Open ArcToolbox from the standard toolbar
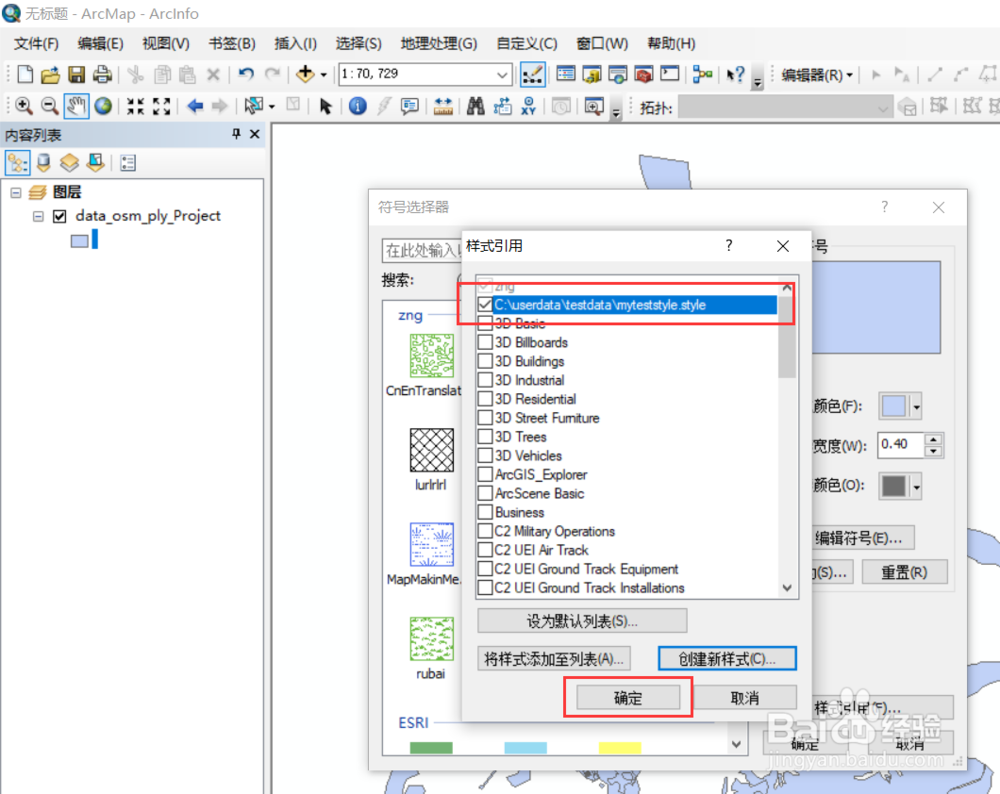Screen dimensions: 1000x794 (x=644, y=75)
